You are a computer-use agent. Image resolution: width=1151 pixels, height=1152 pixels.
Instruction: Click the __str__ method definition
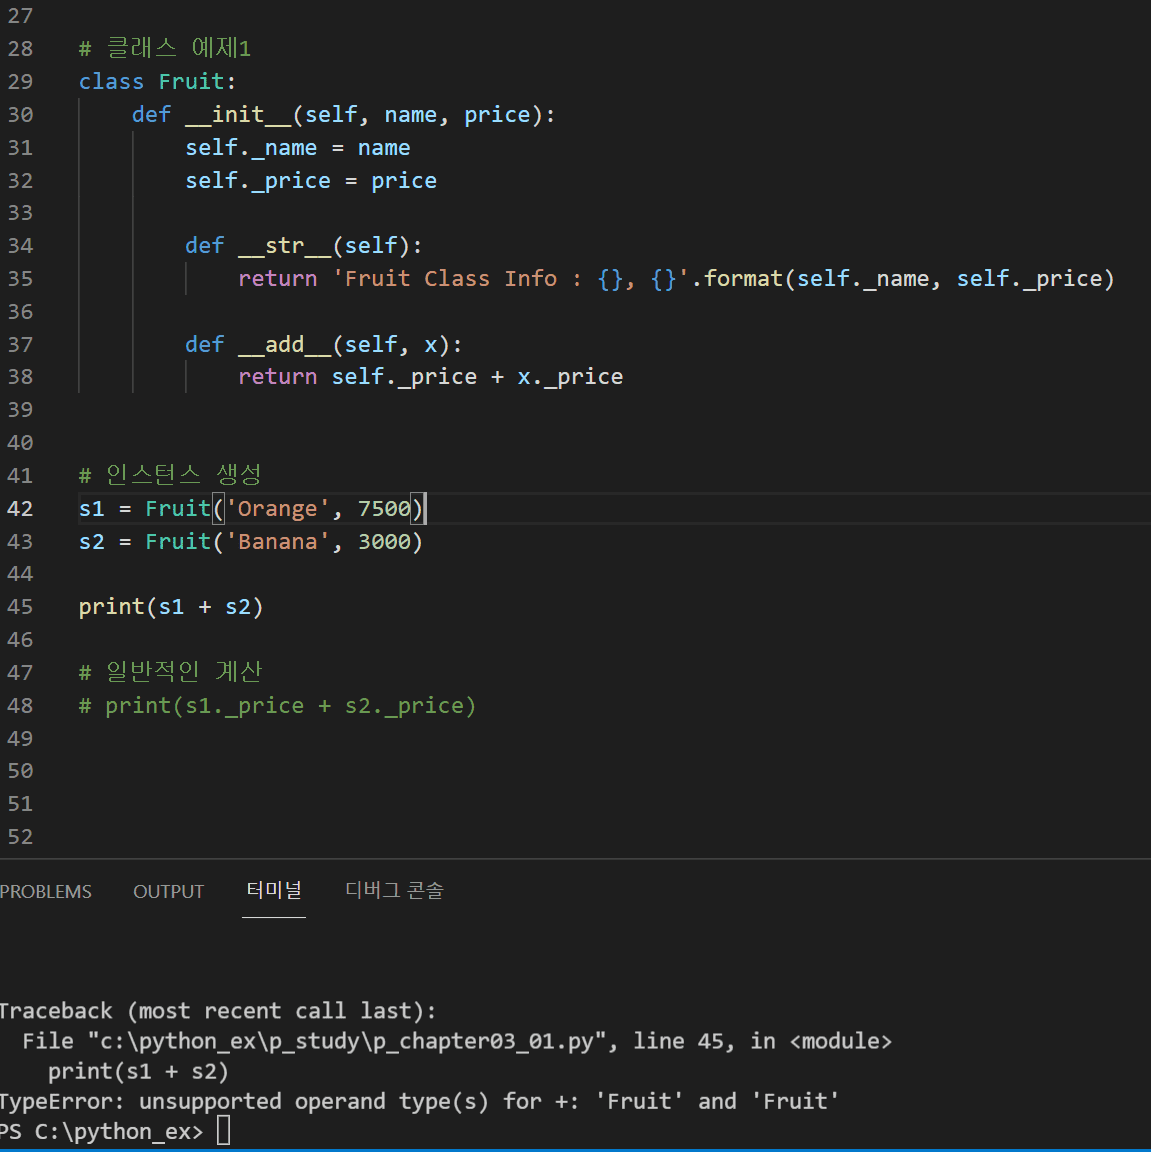click(x=284, y=246)
